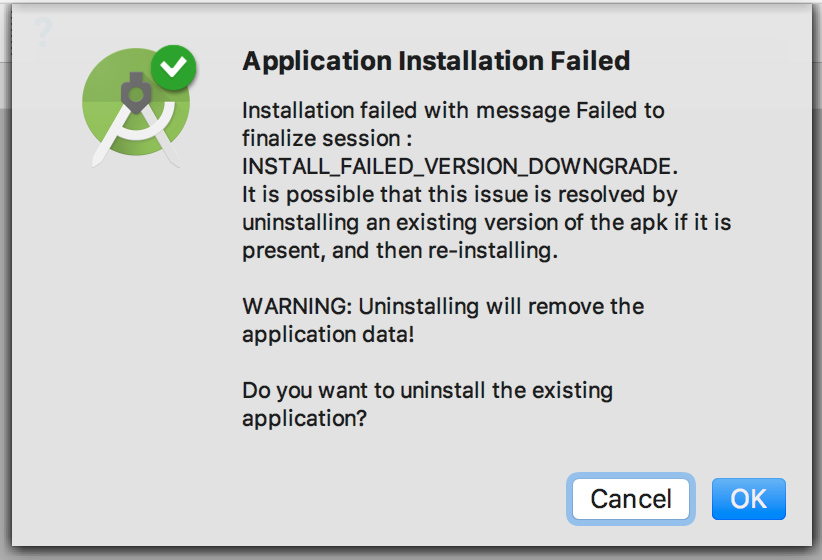The height and width of the screenshot is (560, 822).
Task: Click the gray compass hinge on the logo
Action: [136, 93]
